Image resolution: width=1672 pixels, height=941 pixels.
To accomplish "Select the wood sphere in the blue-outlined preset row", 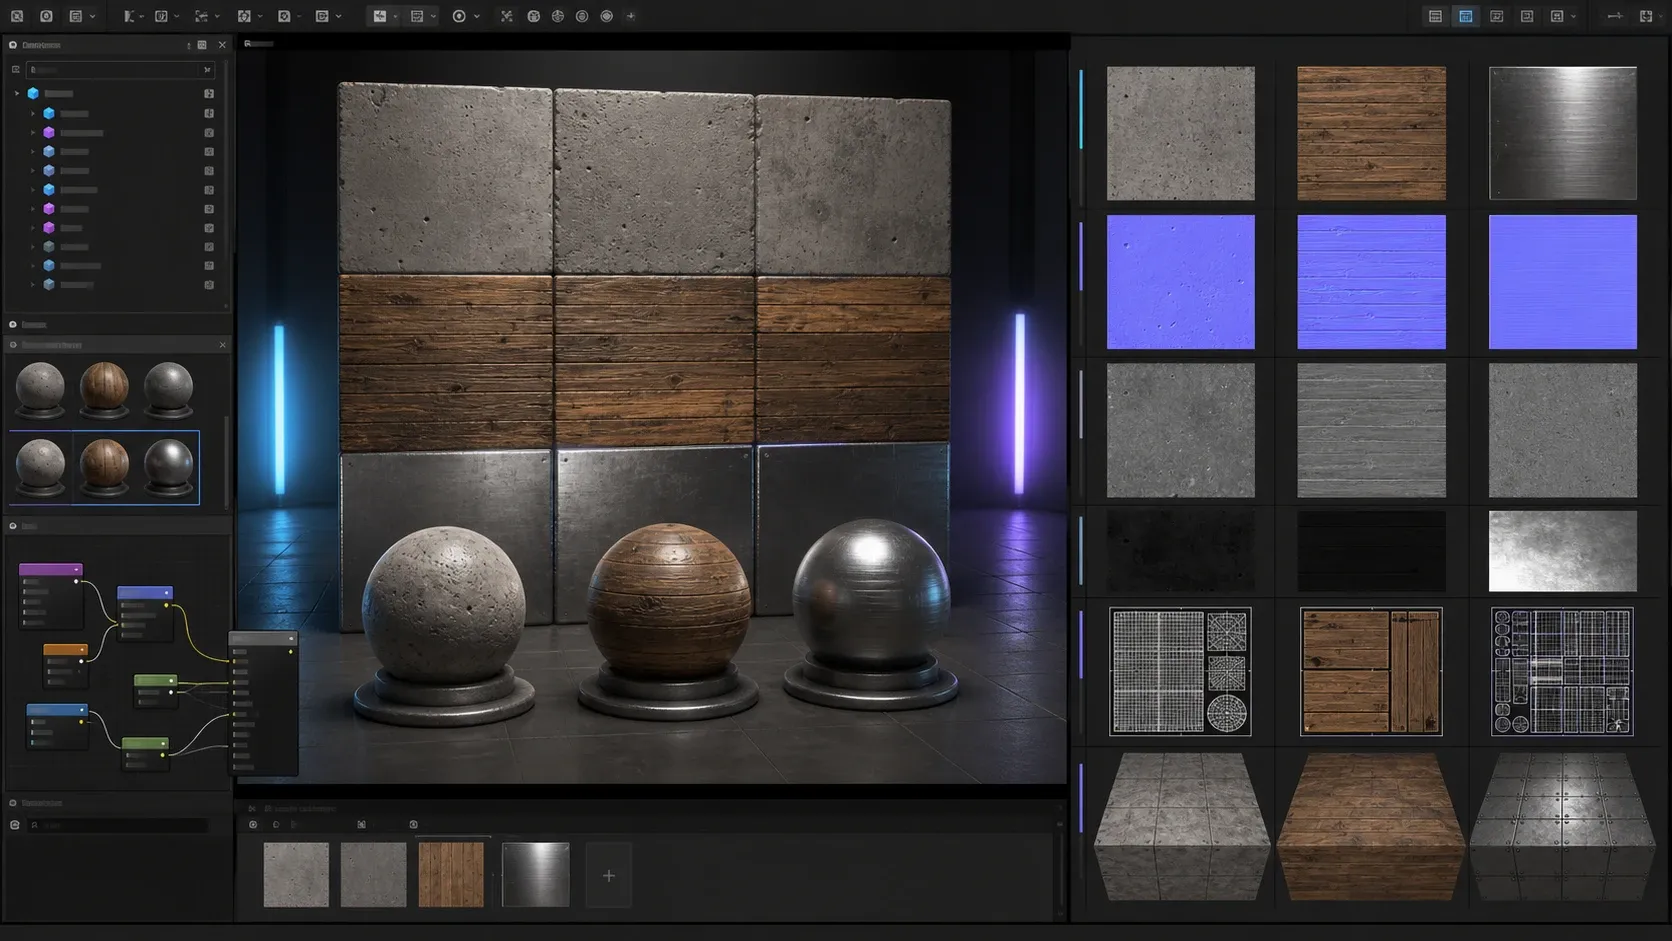I will point(104,466).
